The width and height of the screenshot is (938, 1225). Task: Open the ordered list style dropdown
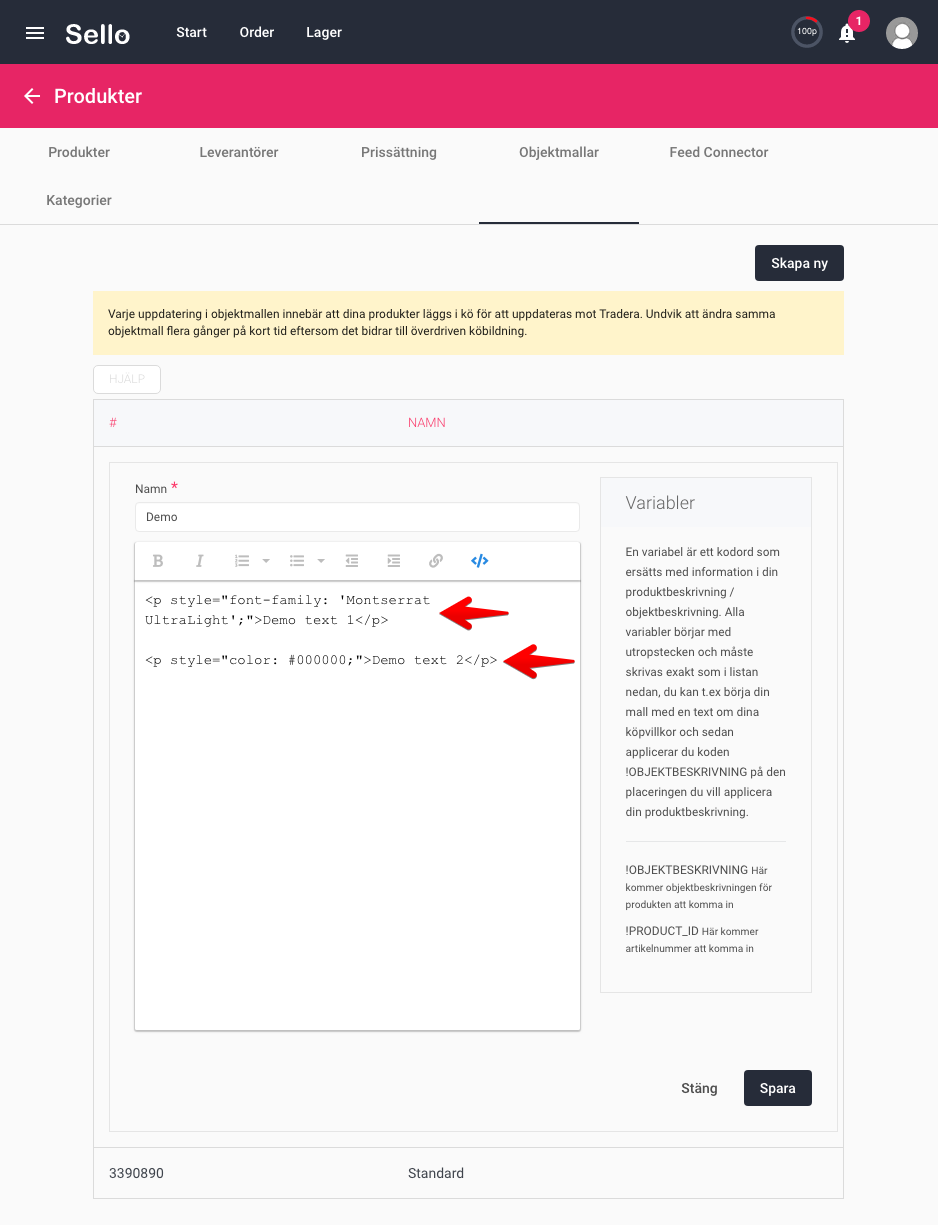[x=266, y=561]
